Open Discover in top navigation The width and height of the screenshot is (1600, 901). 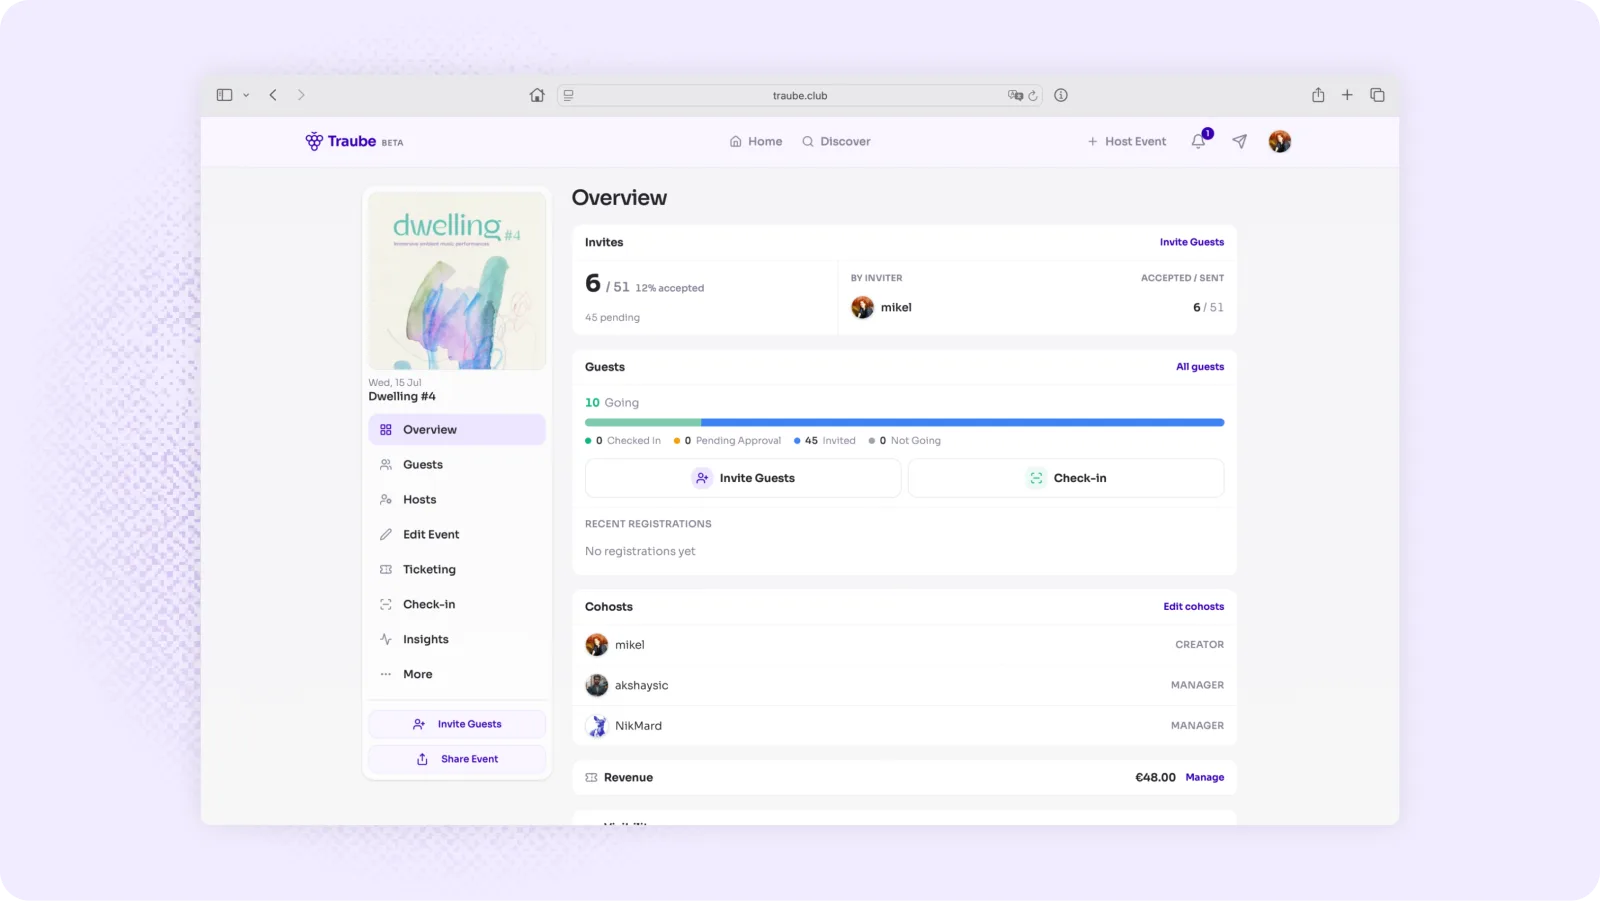click(x=836, y=142)
